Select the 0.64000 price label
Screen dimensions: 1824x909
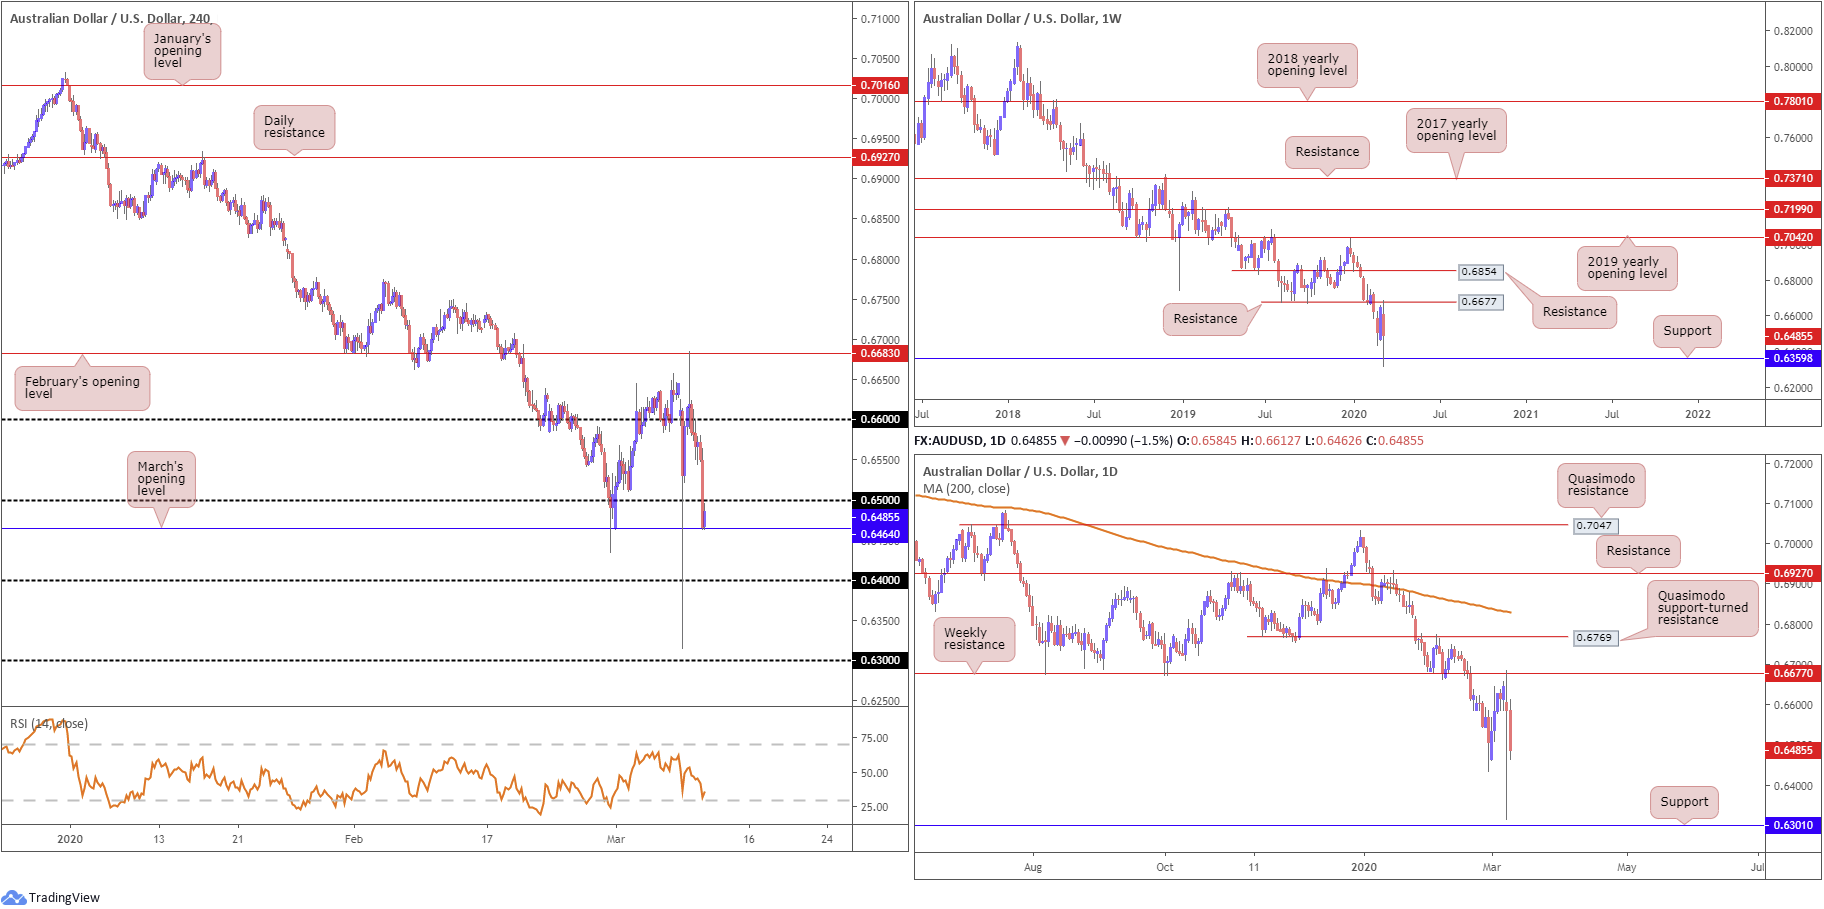[880, 580]
